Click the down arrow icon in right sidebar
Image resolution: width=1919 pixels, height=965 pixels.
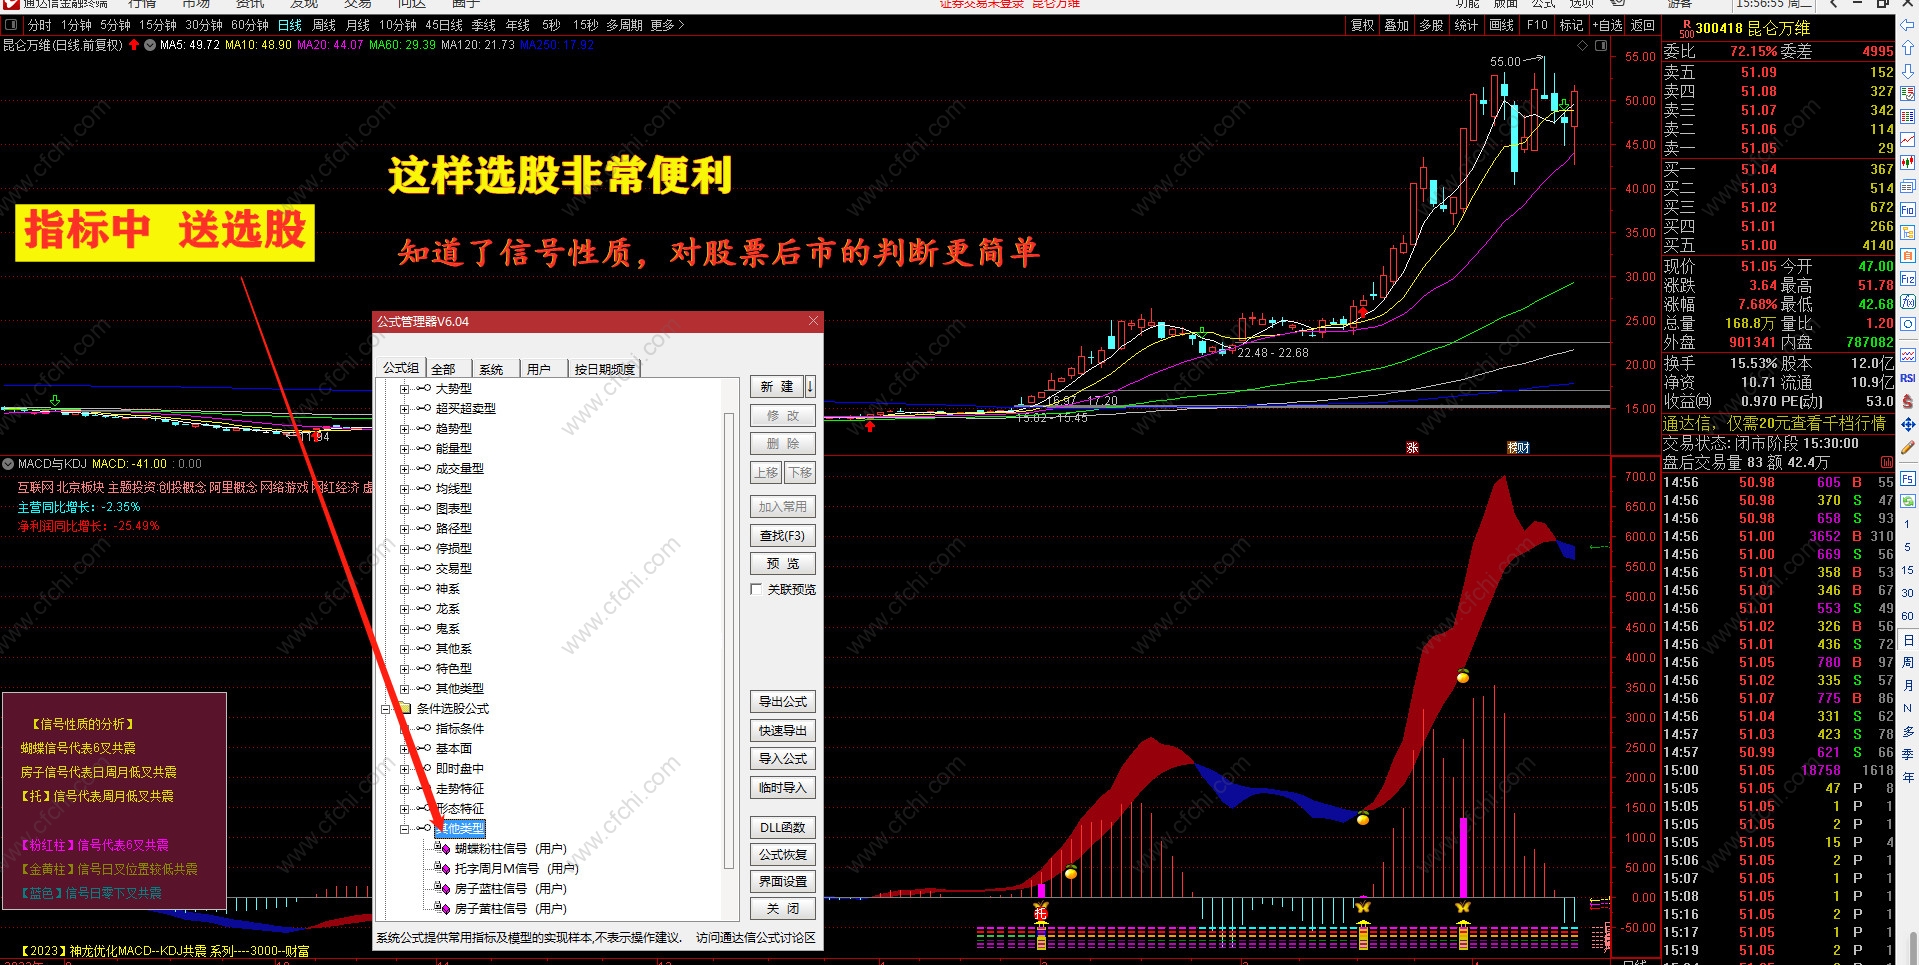tap(1908, 71)
